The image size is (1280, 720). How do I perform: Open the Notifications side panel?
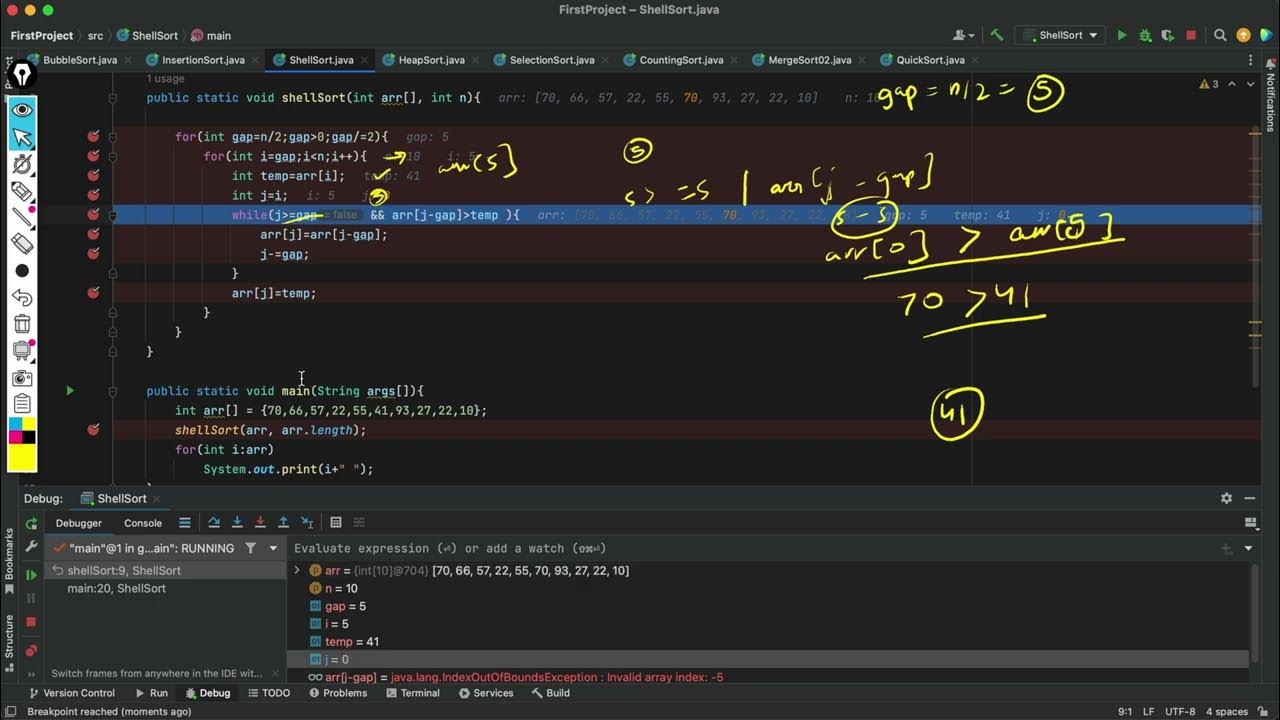[x=1271, y=96]
